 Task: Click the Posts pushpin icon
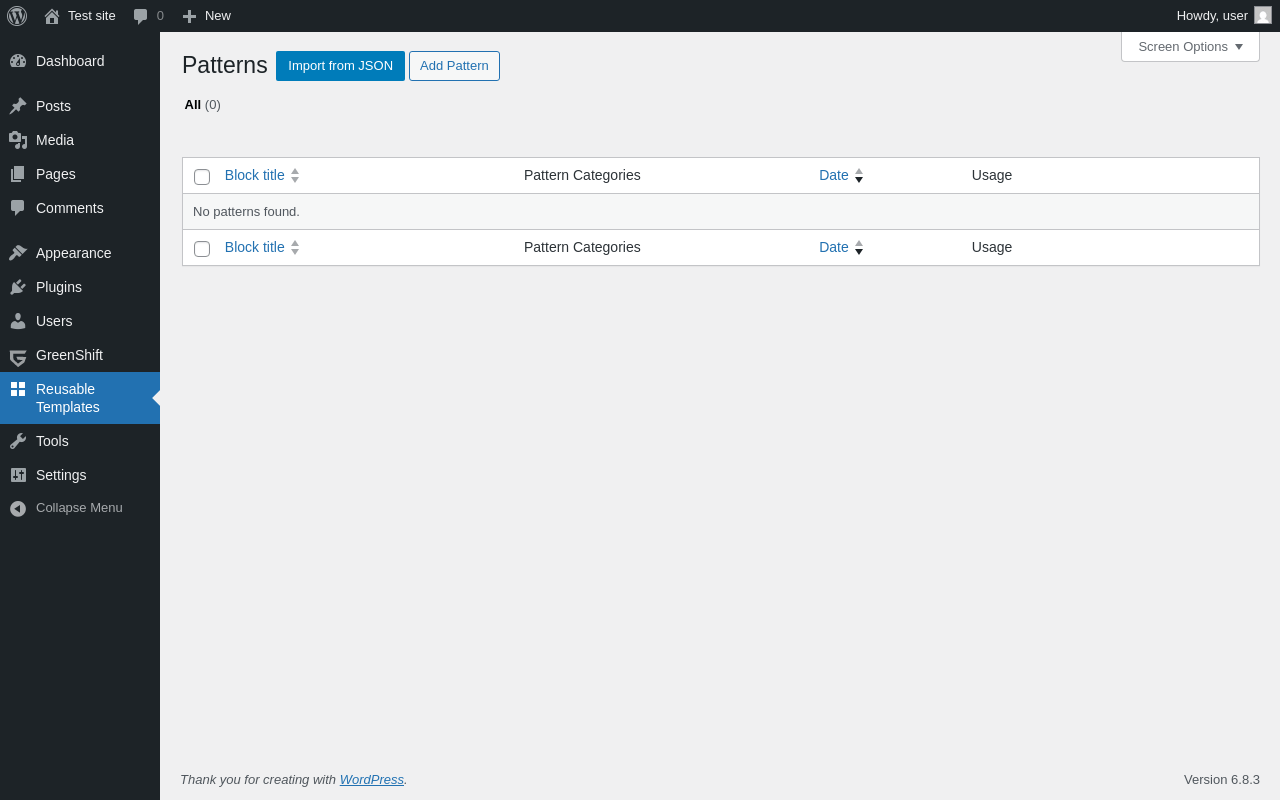pos(18,106)
